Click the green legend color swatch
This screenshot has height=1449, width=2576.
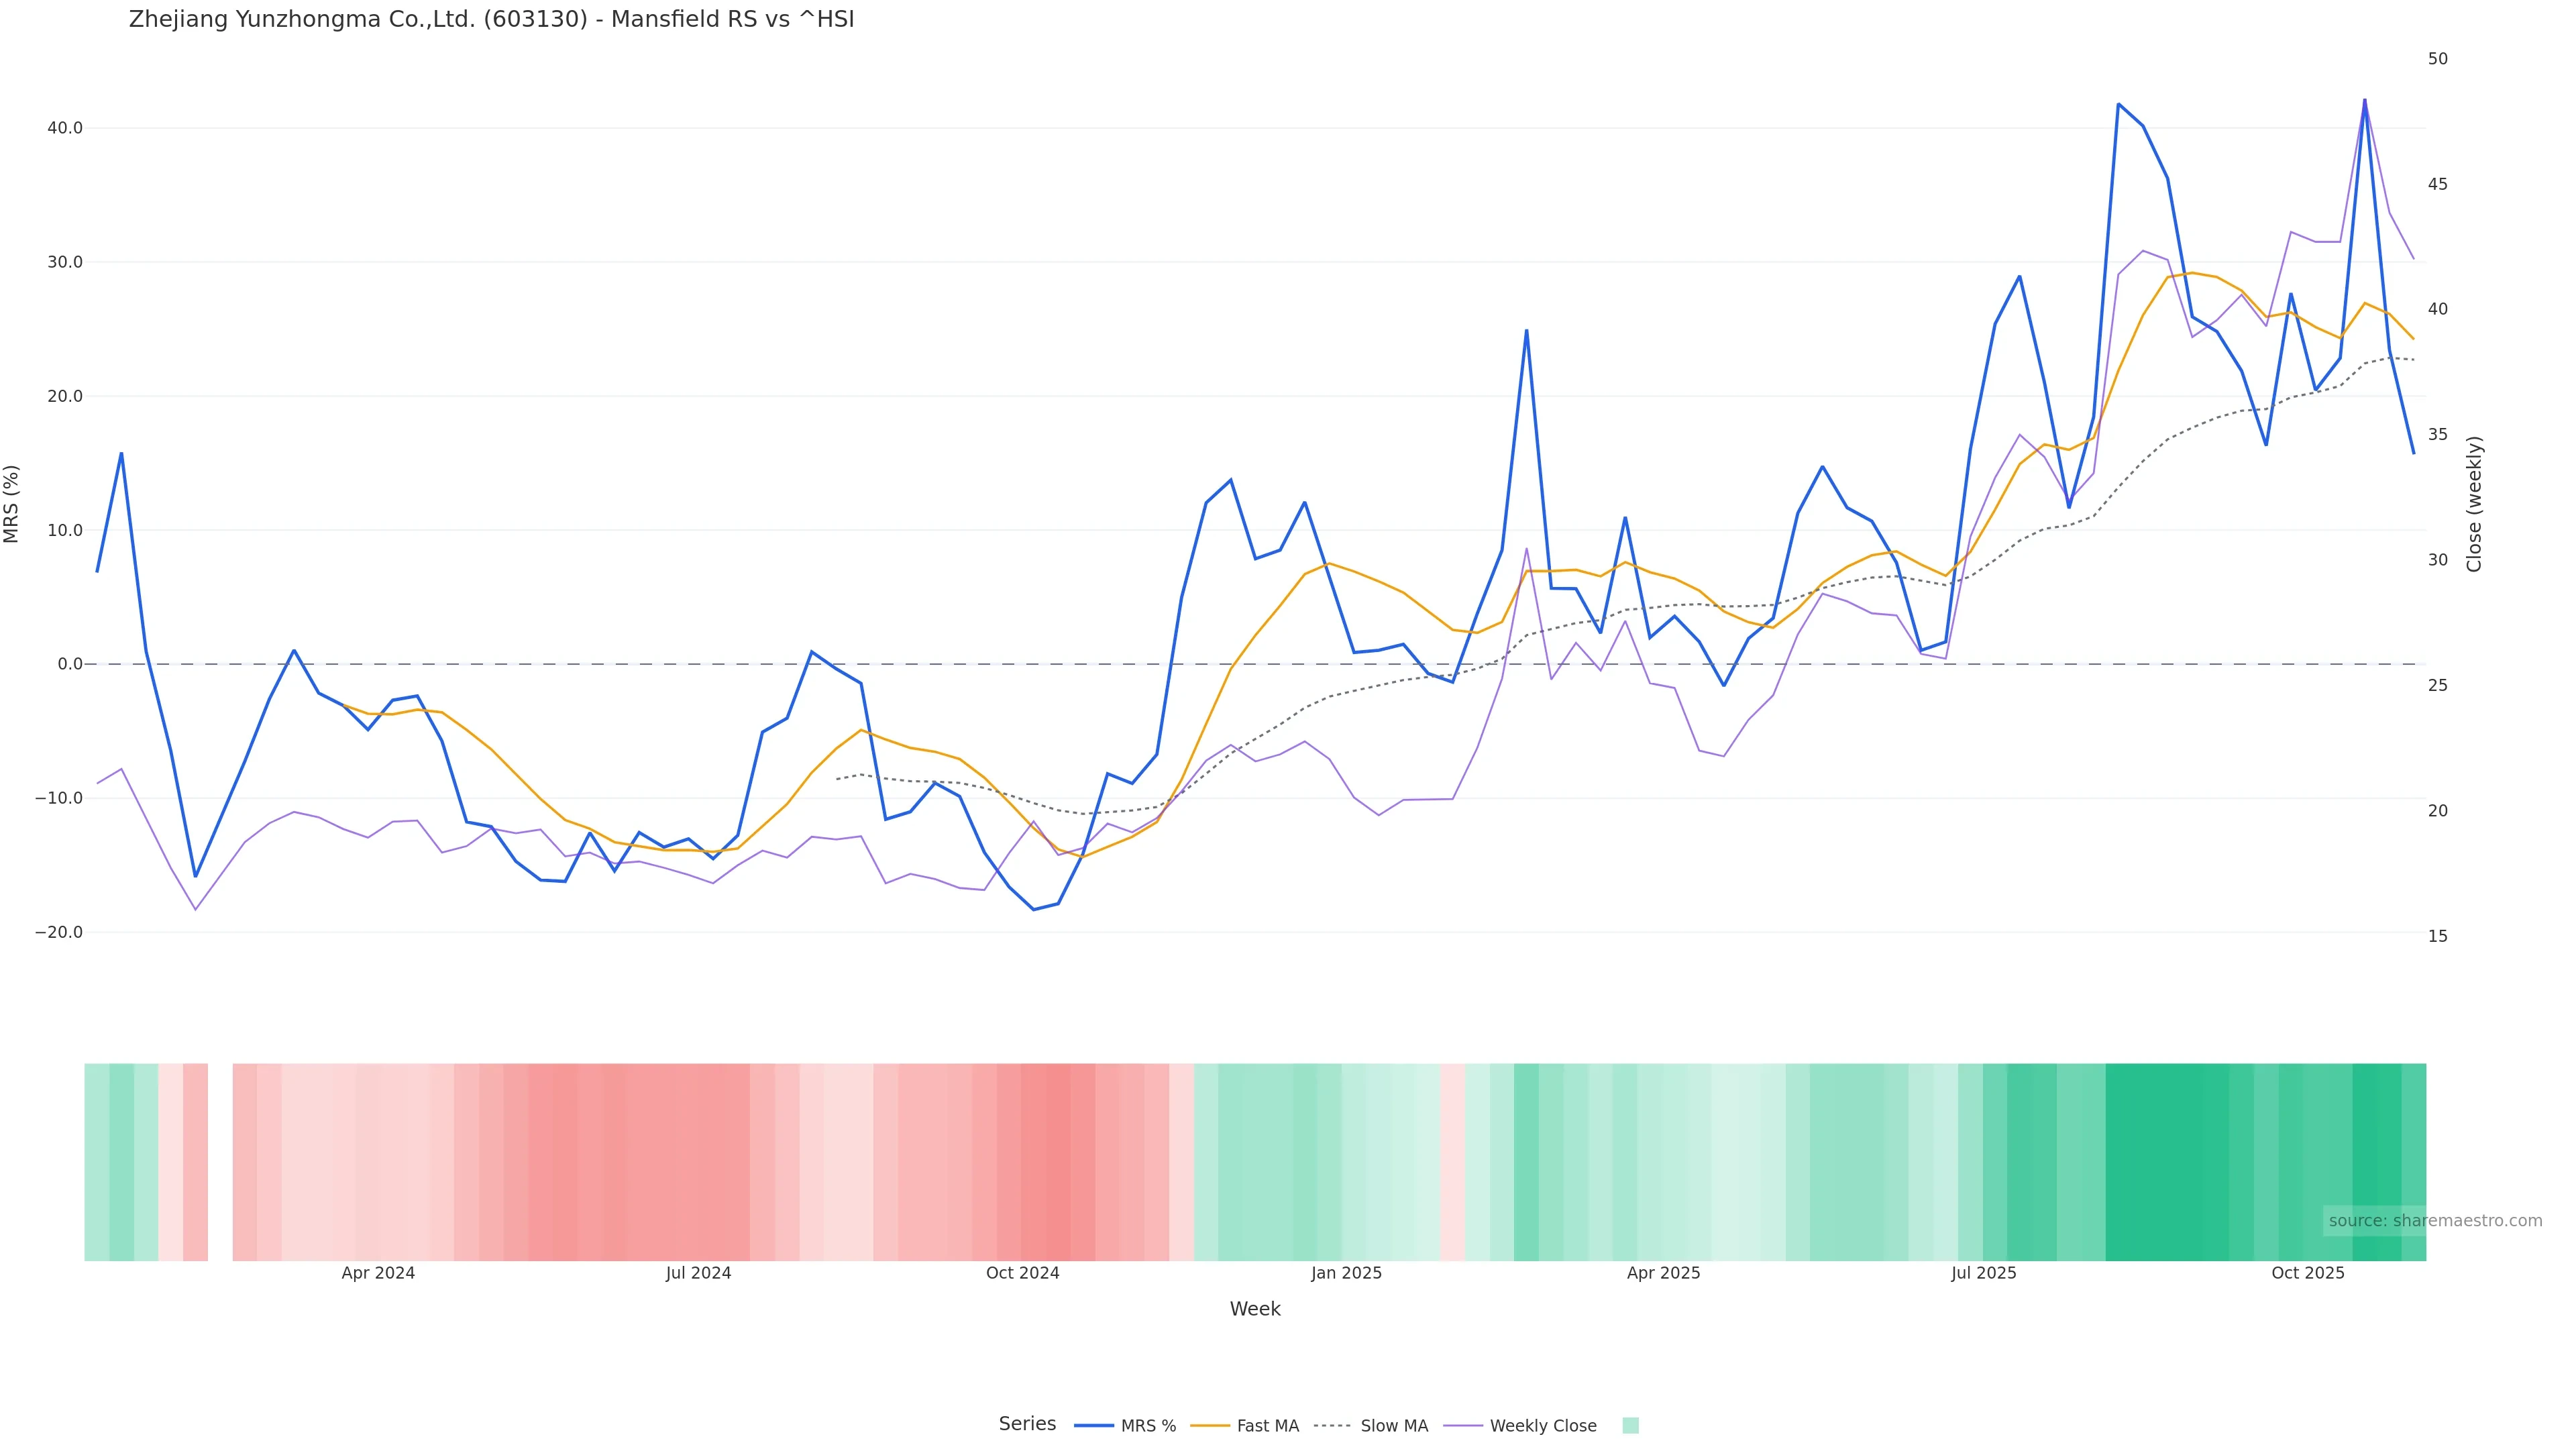(1630, 1426)
